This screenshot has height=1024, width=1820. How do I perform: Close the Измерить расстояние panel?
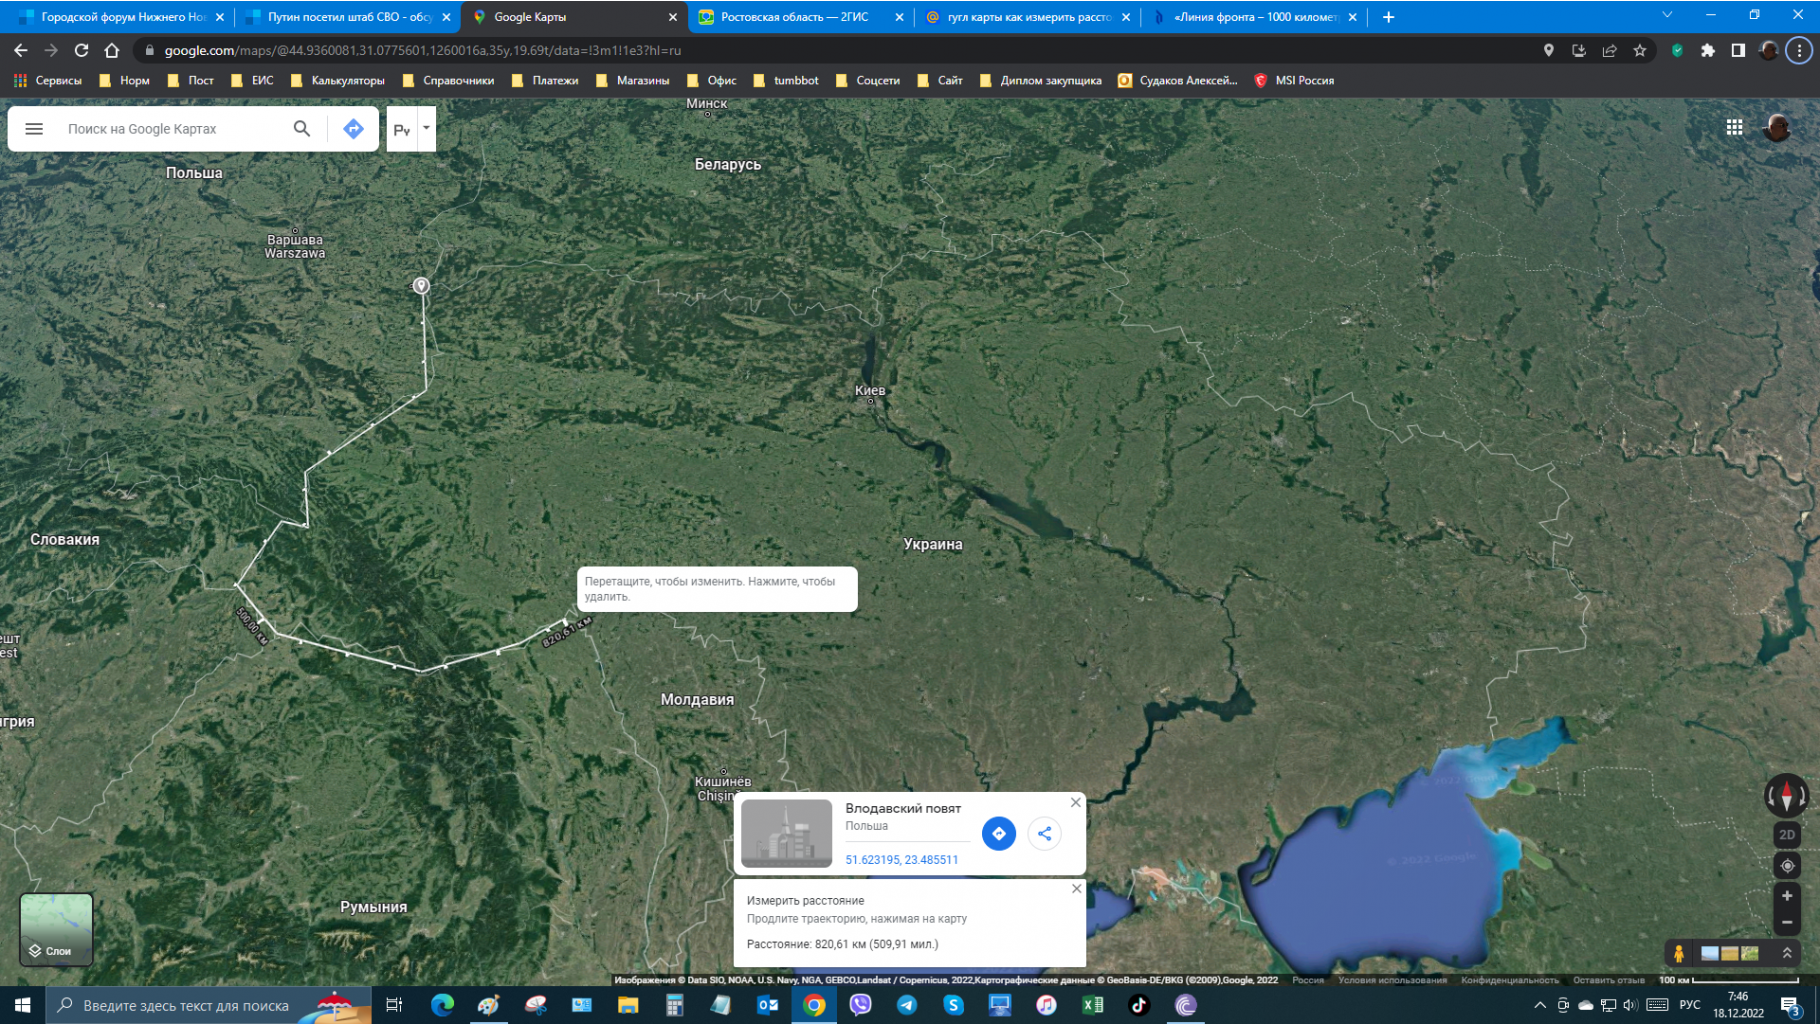point(1076,888)
